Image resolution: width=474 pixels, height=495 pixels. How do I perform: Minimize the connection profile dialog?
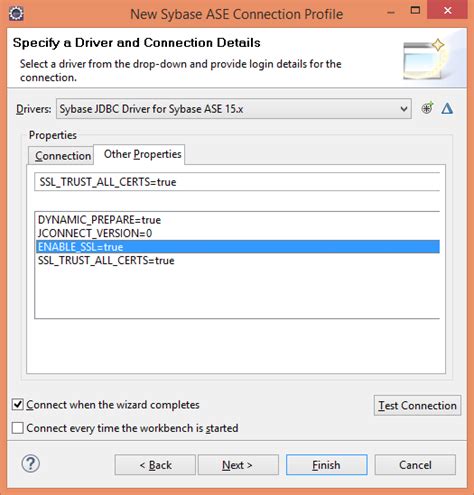click(391, 12)
